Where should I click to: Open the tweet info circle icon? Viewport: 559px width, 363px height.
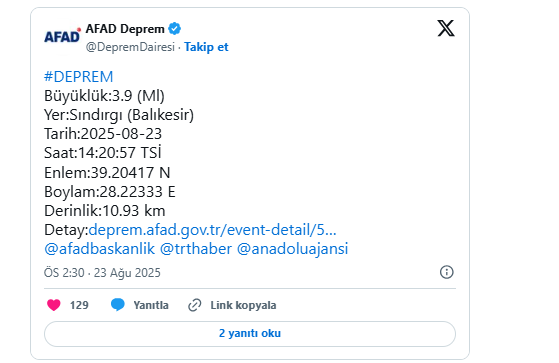pos(446,272)
